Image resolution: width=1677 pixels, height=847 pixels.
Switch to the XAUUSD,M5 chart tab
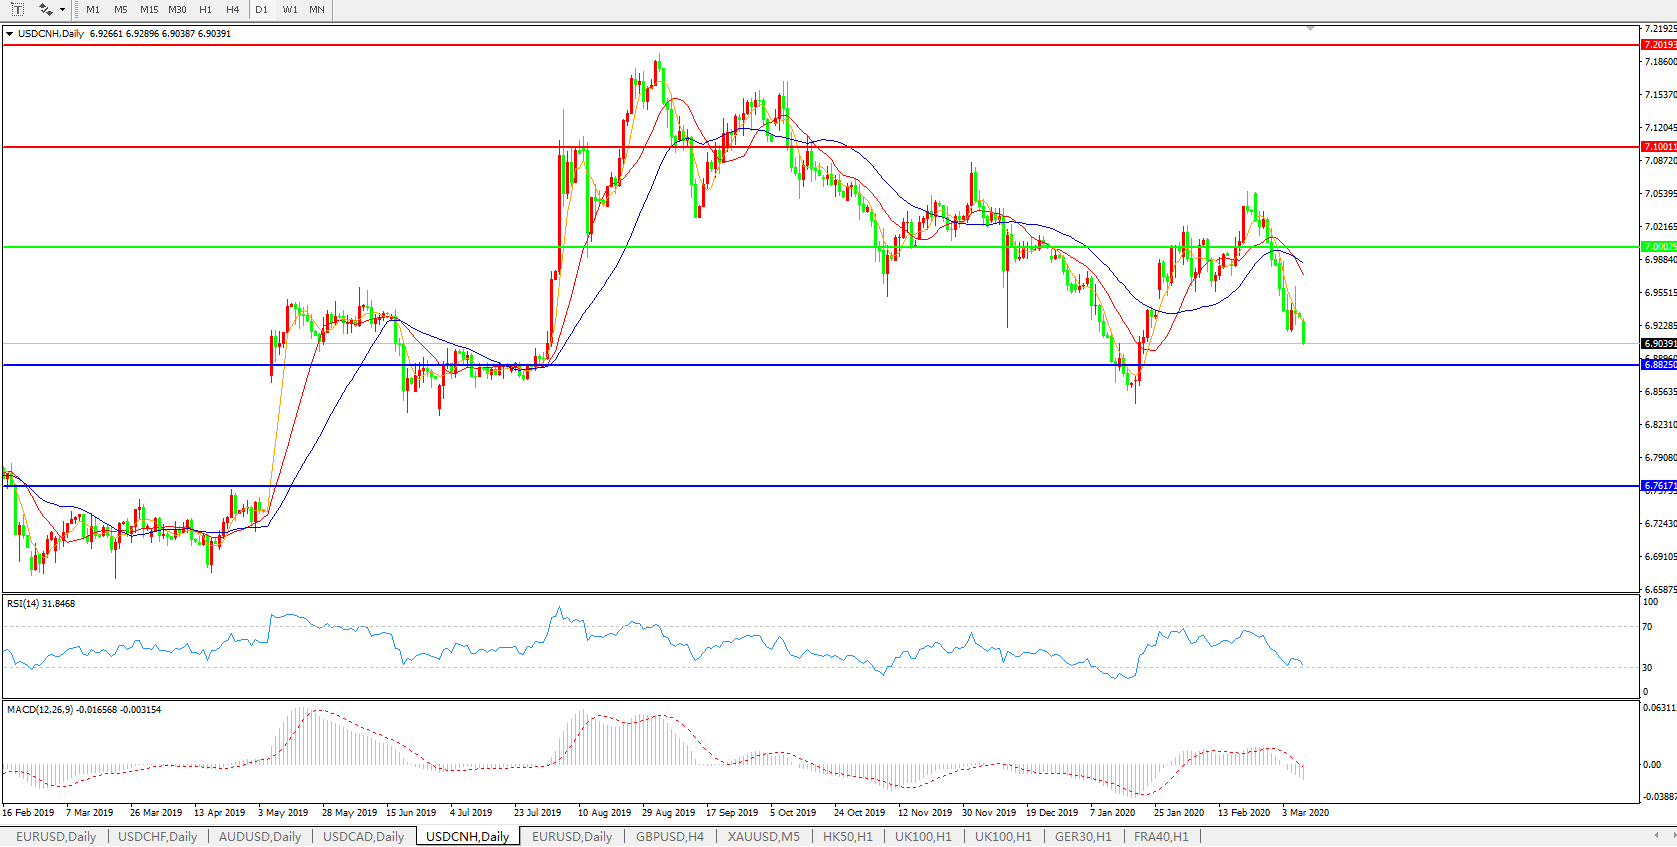point(763,836)
